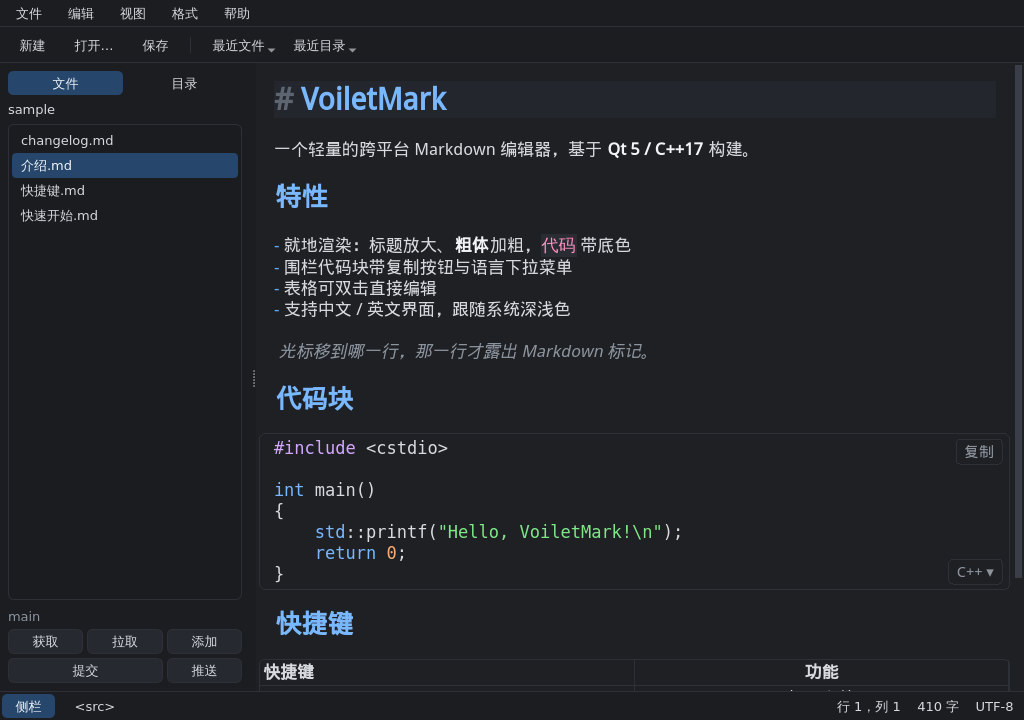This screenshot has width=1024, height=720.
Task: Save the document with 保存
Action: click(155, 46)
